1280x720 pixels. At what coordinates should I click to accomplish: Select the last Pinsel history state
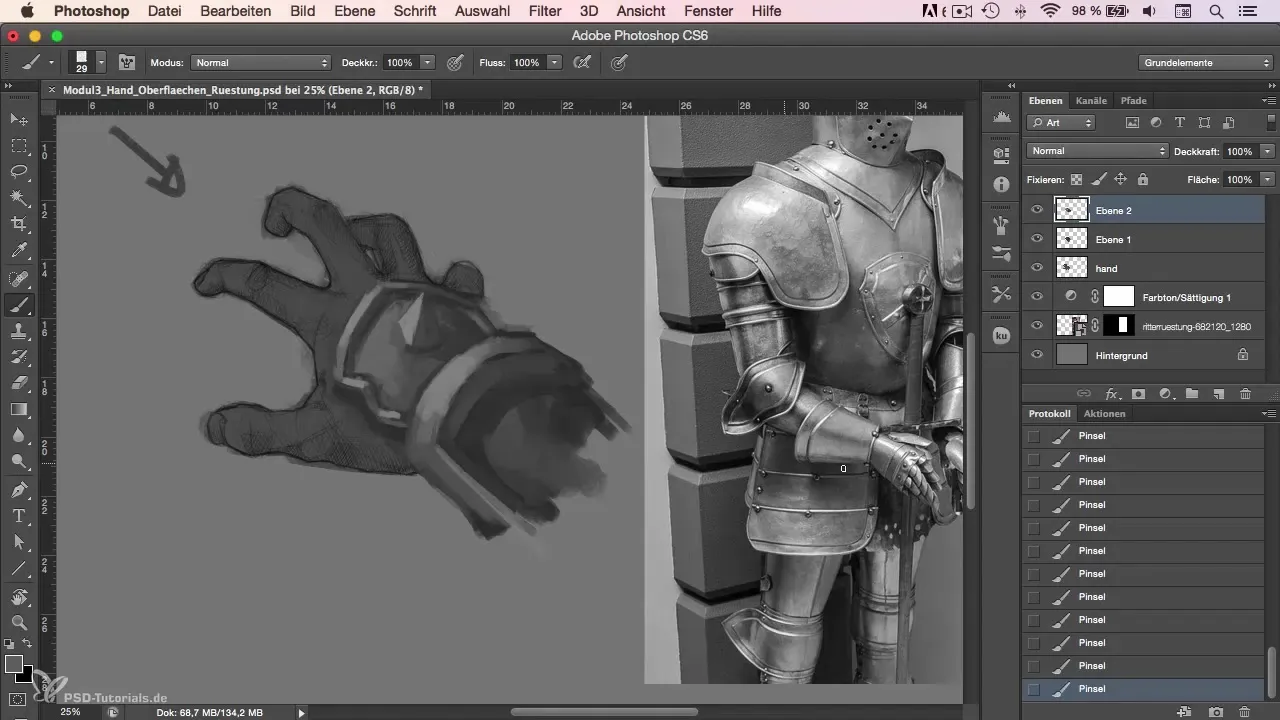pos(1143,689)
